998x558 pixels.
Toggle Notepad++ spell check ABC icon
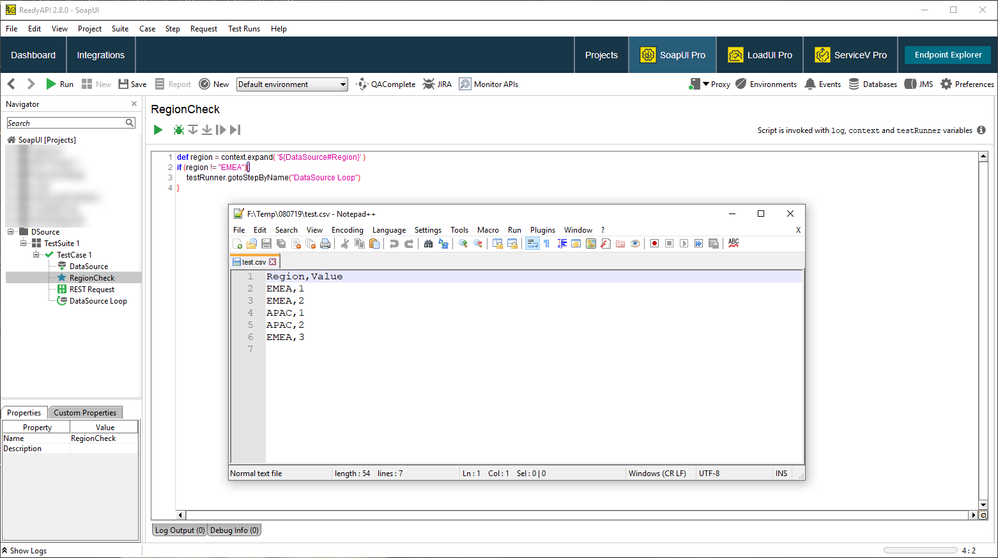pyautogui.click(x=734, y=244)
